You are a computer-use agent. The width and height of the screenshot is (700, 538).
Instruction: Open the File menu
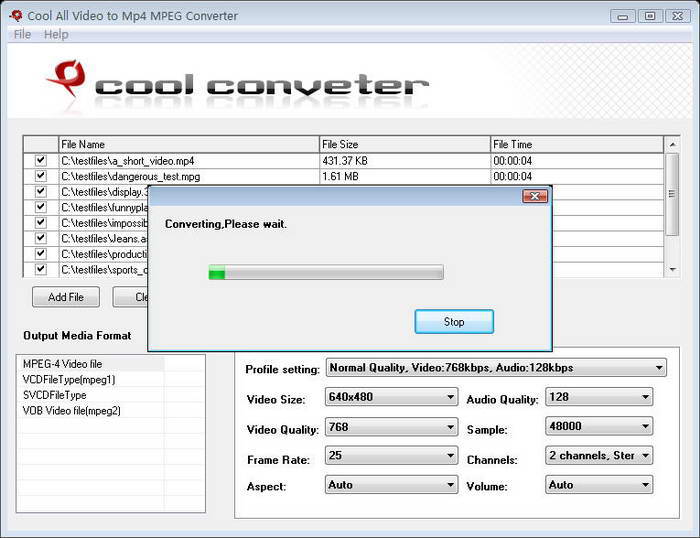[22, 34]
